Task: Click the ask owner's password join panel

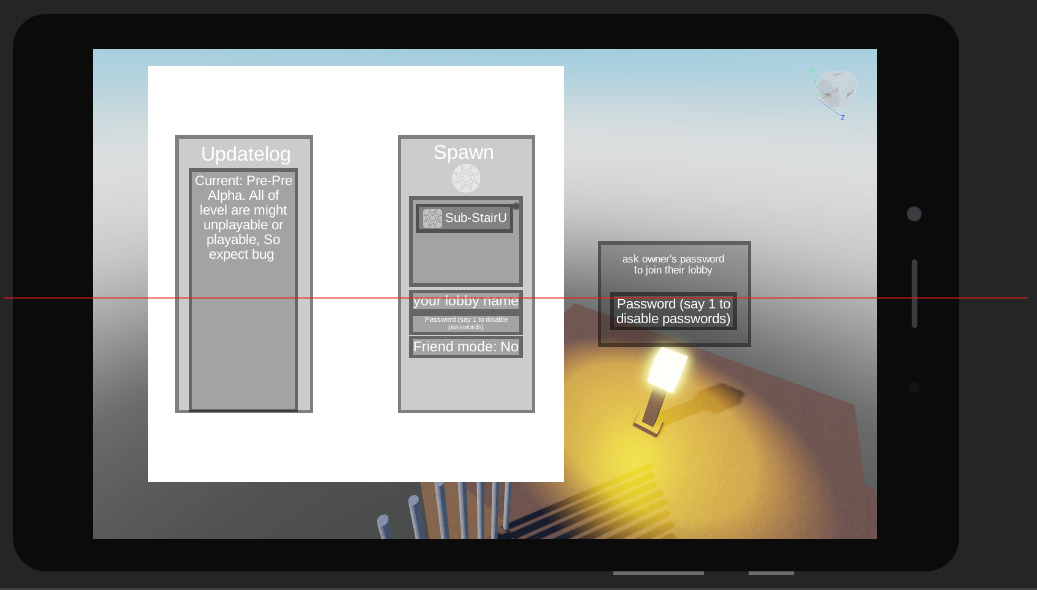Action: click(x=674, y=294)
